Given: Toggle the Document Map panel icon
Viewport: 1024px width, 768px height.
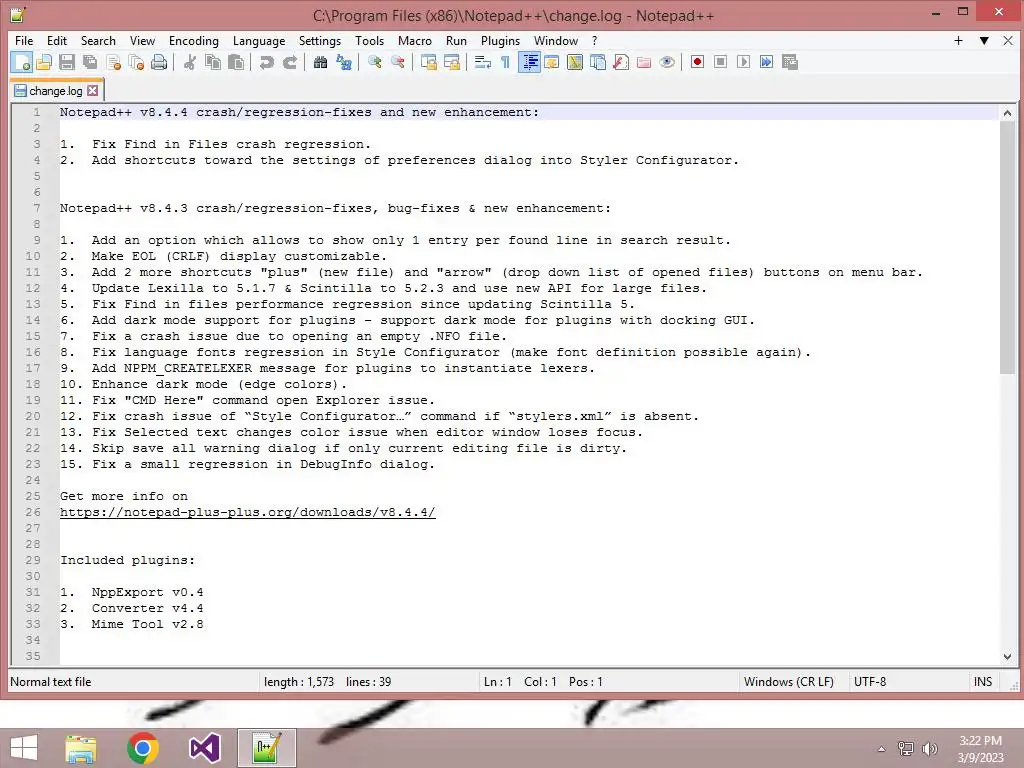Looking at the screenshot, I should tap(575, 62).
